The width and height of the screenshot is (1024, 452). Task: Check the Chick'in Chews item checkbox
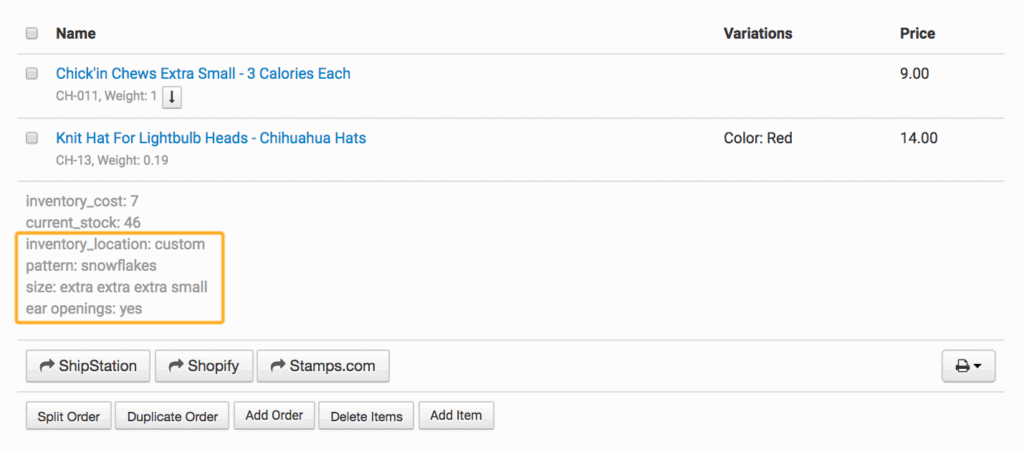(32, 74)
